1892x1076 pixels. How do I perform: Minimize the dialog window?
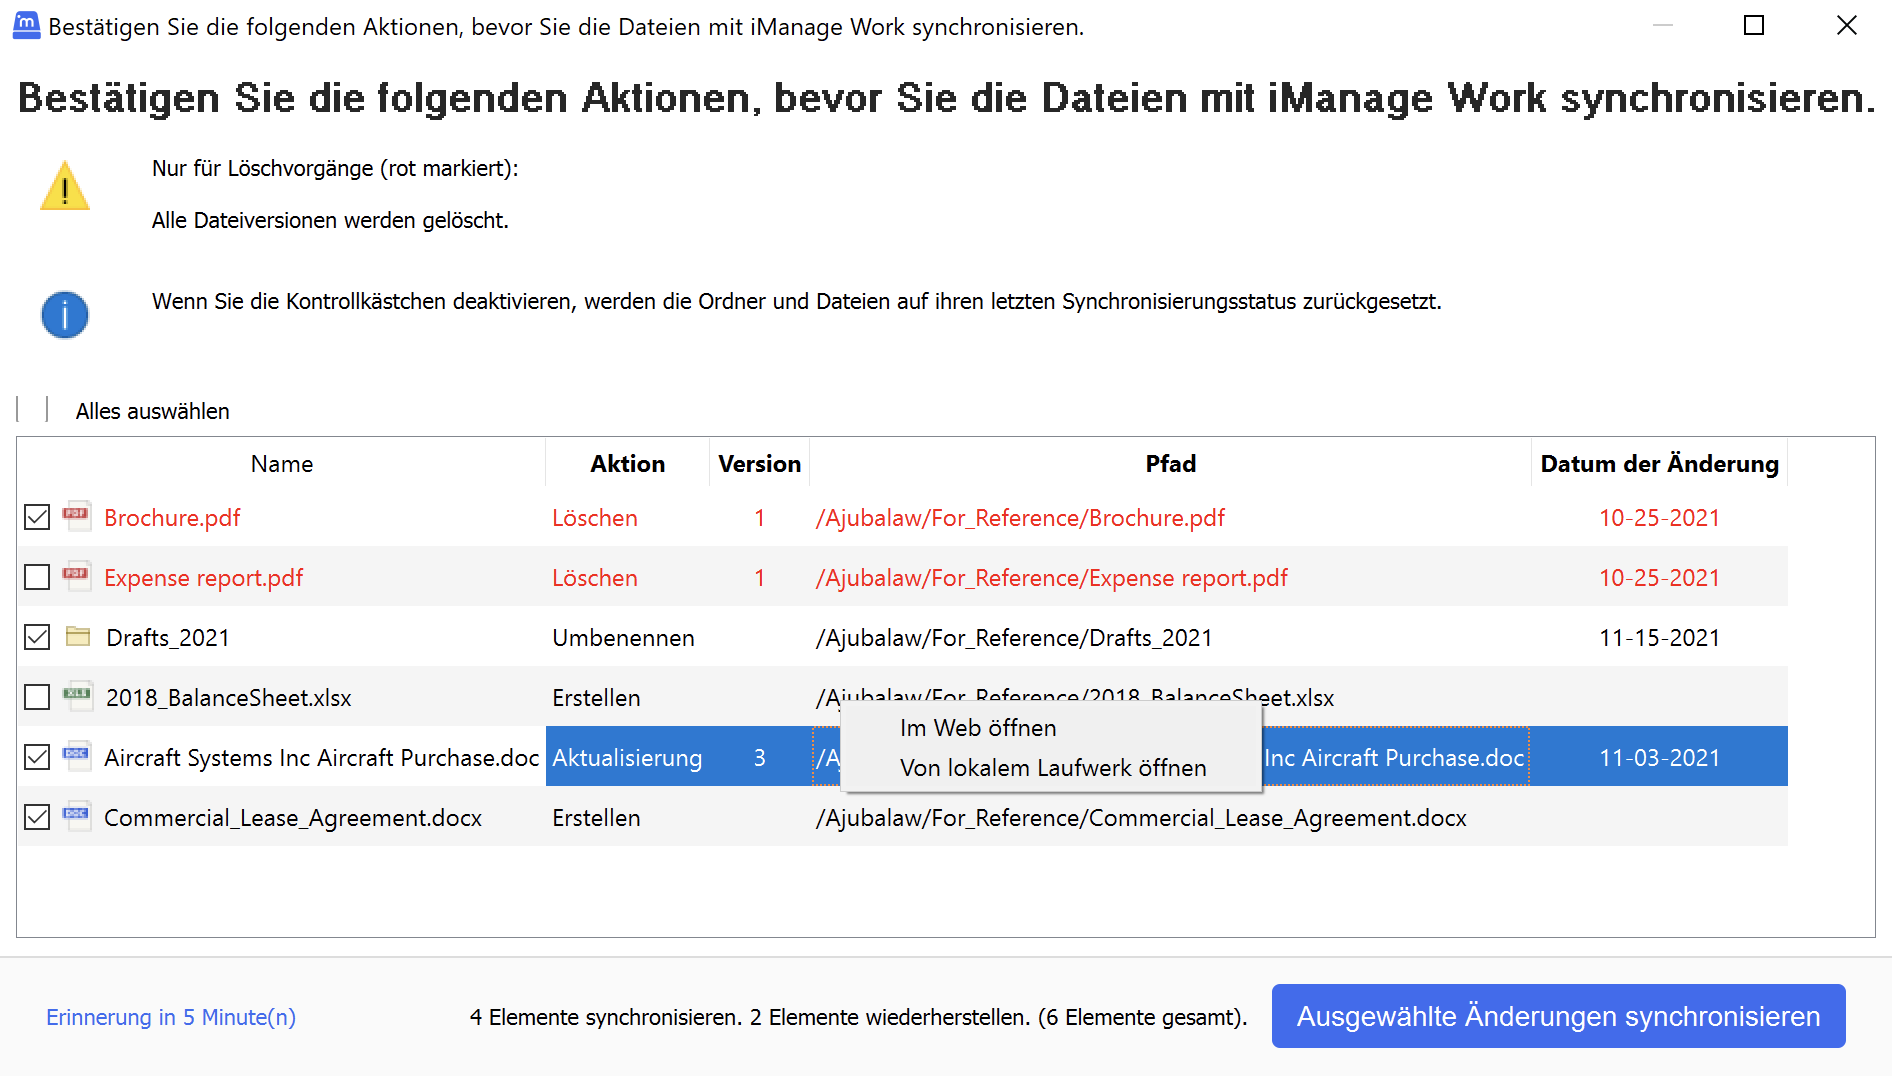1663,25
